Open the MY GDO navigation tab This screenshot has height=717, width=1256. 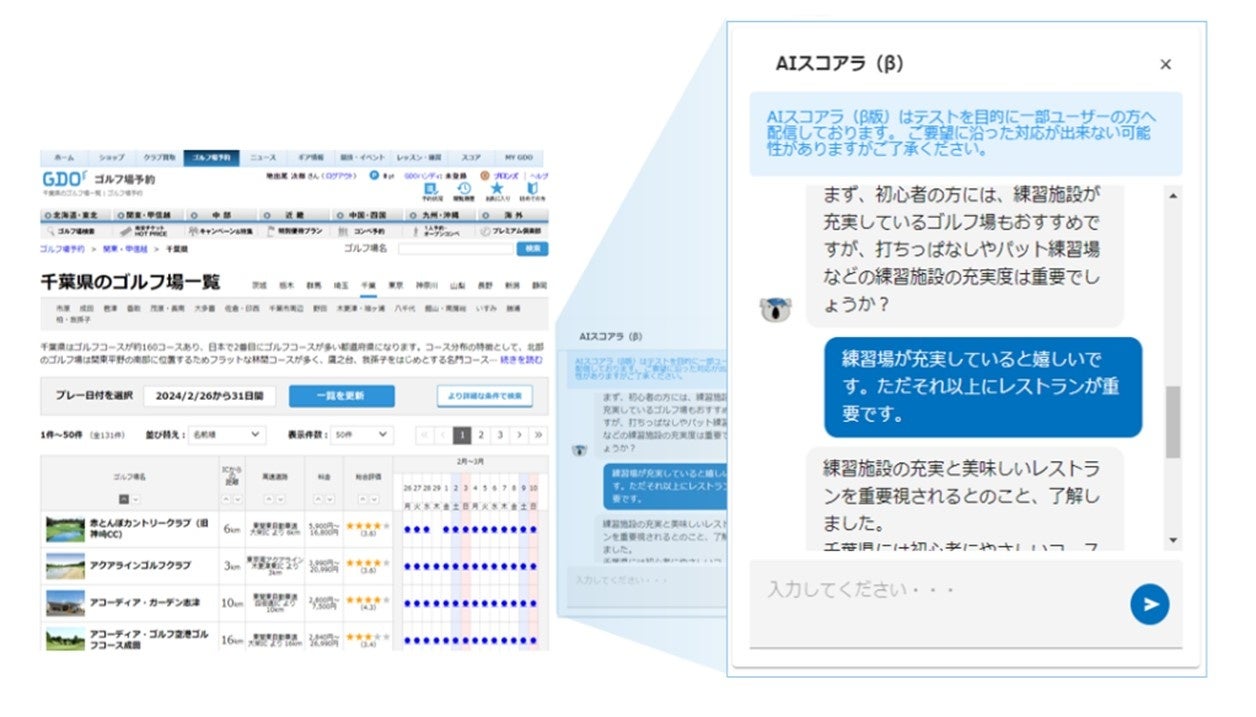[x=519, y=158]
